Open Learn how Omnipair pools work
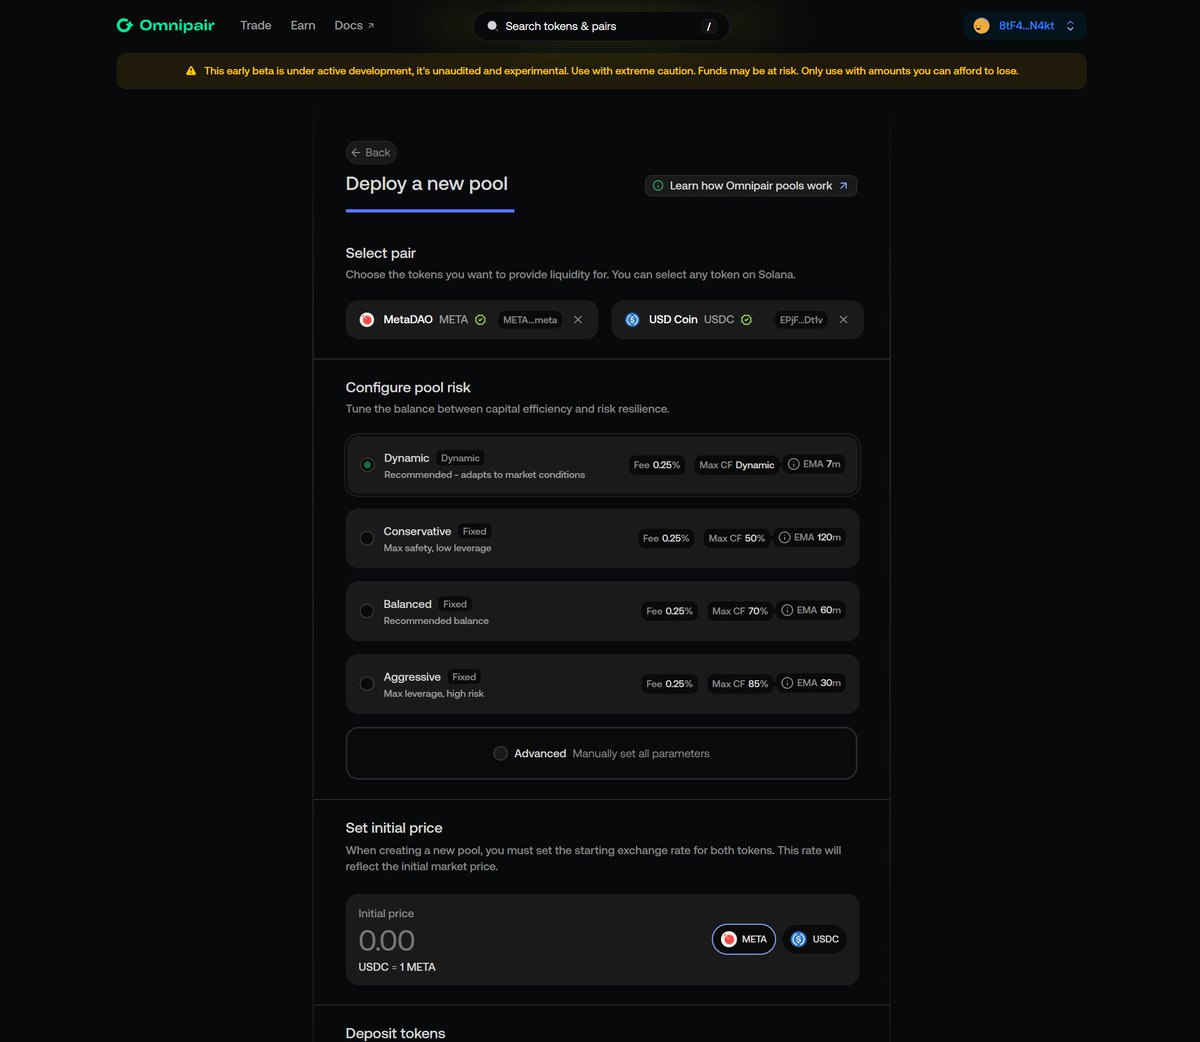The image size is (1200, 1042). point(751,185)
